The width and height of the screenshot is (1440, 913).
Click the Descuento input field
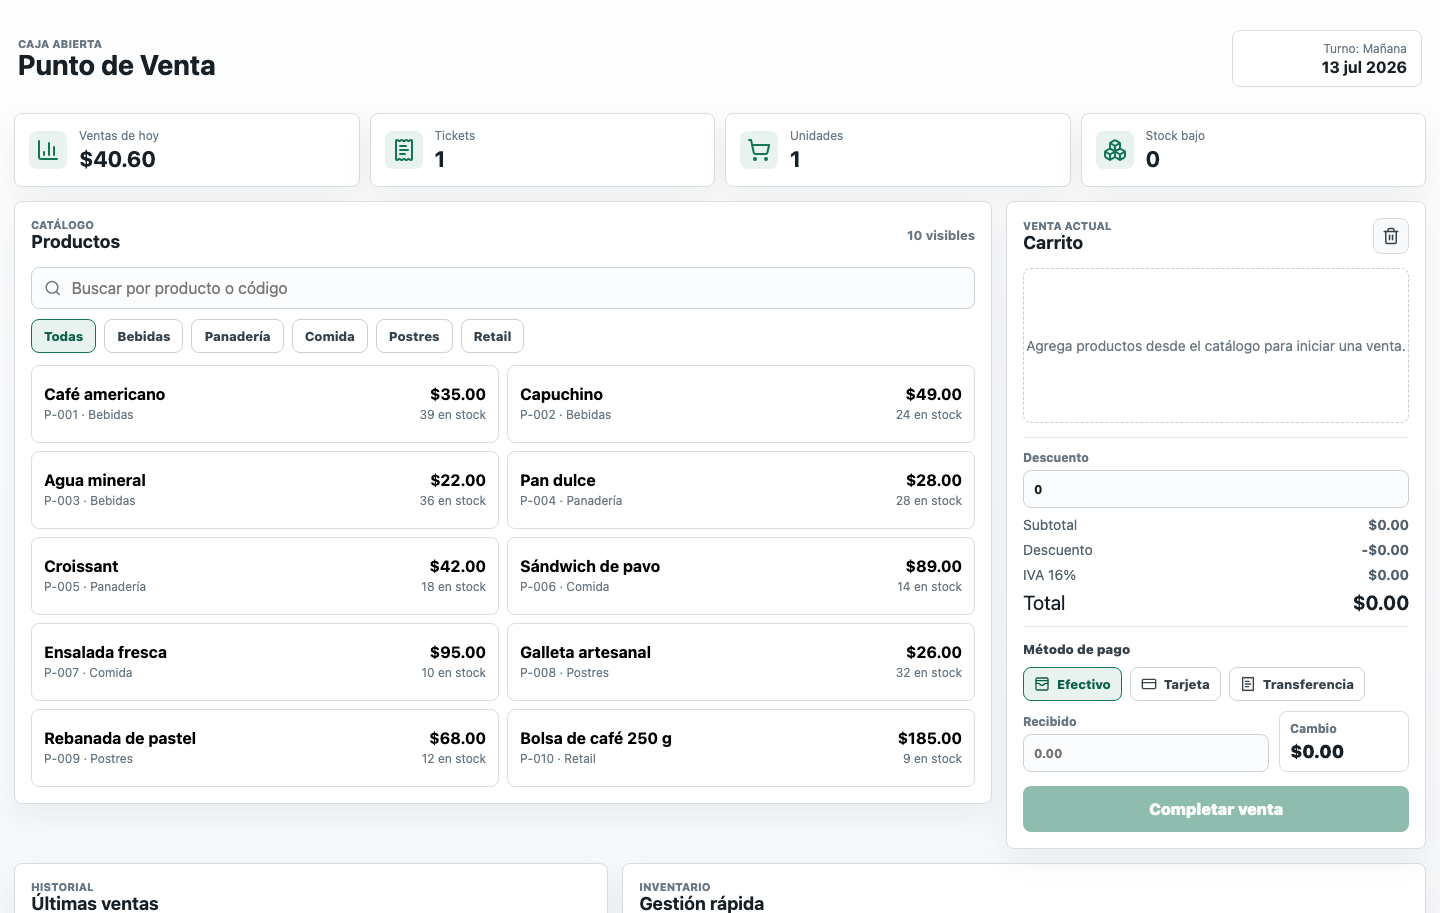(1215, 489)
